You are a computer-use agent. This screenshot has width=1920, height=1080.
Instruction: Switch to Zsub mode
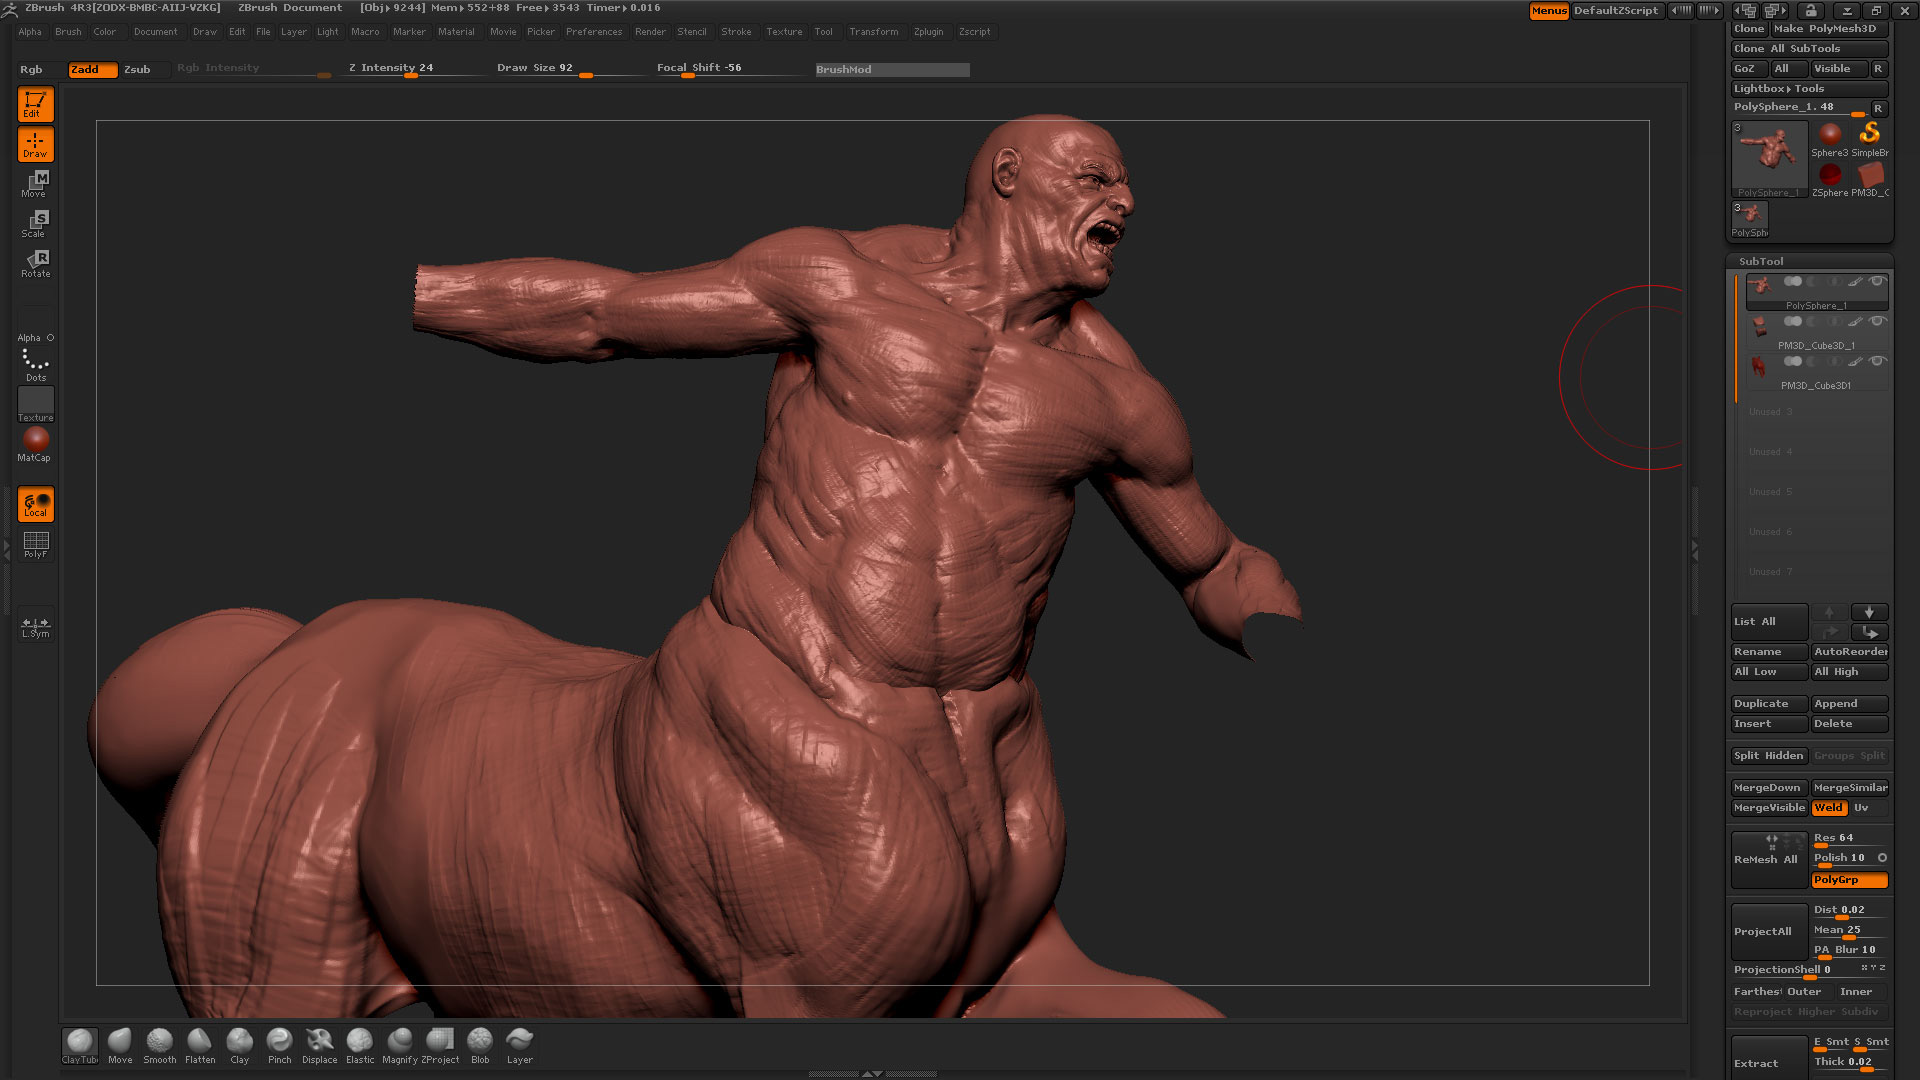pos(137,69)
